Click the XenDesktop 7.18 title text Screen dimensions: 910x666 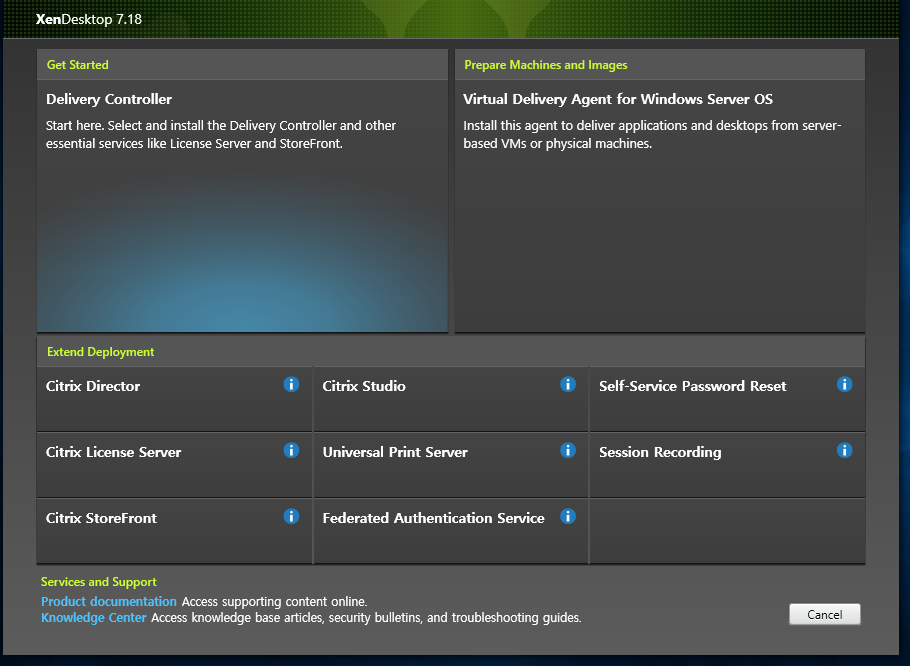[89, 19]
